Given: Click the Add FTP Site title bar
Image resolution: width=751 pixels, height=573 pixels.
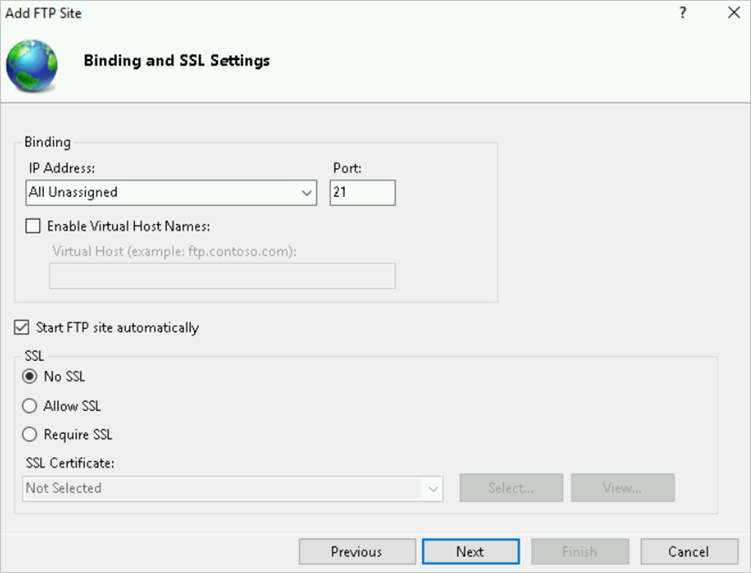Looking at the screenshot, I should (x=300, y=13).
